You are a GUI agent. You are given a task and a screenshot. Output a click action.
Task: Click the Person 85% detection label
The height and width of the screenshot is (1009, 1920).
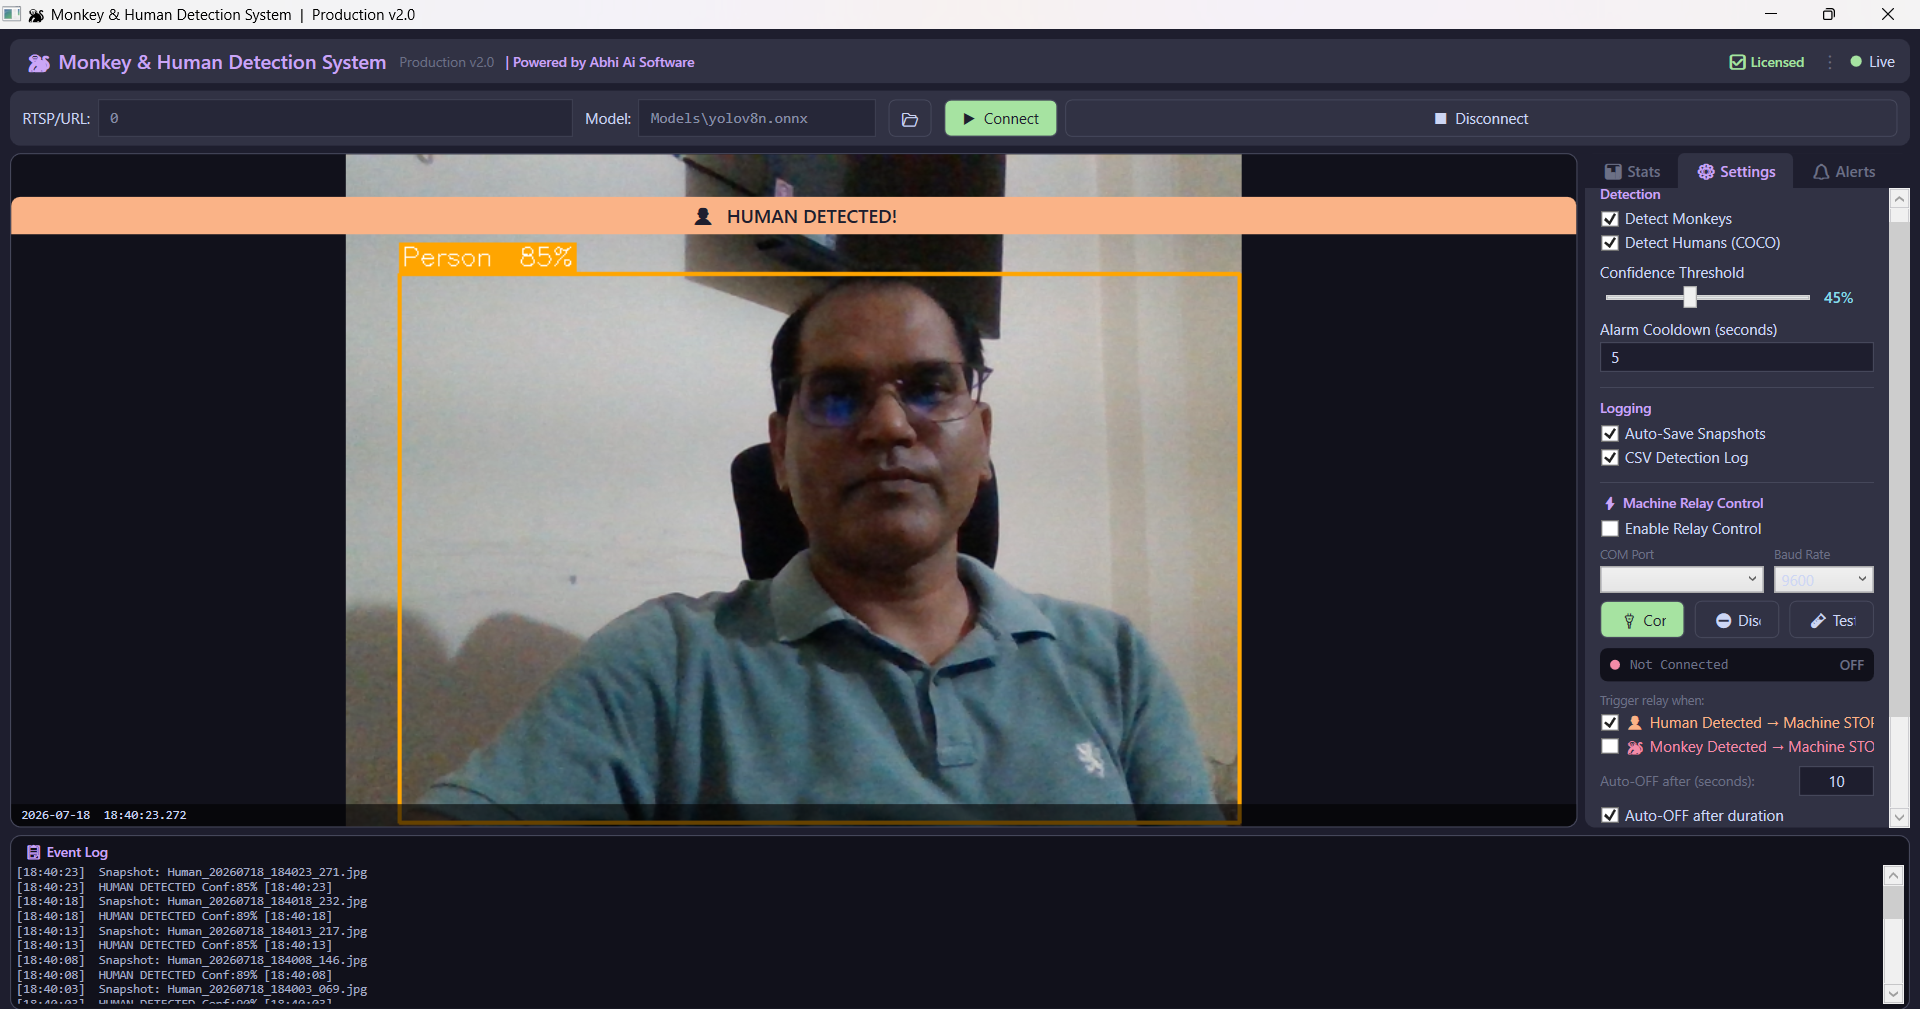coord(488,258)
